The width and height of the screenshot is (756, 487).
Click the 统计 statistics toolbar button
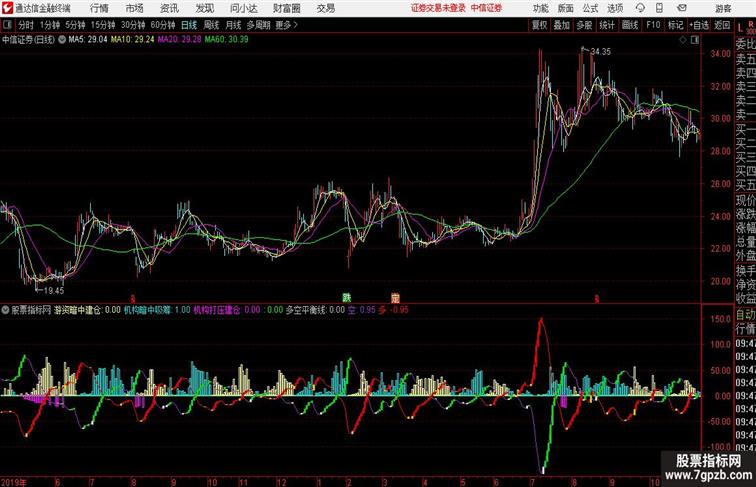pyautogui.click(x=607, y=25)
